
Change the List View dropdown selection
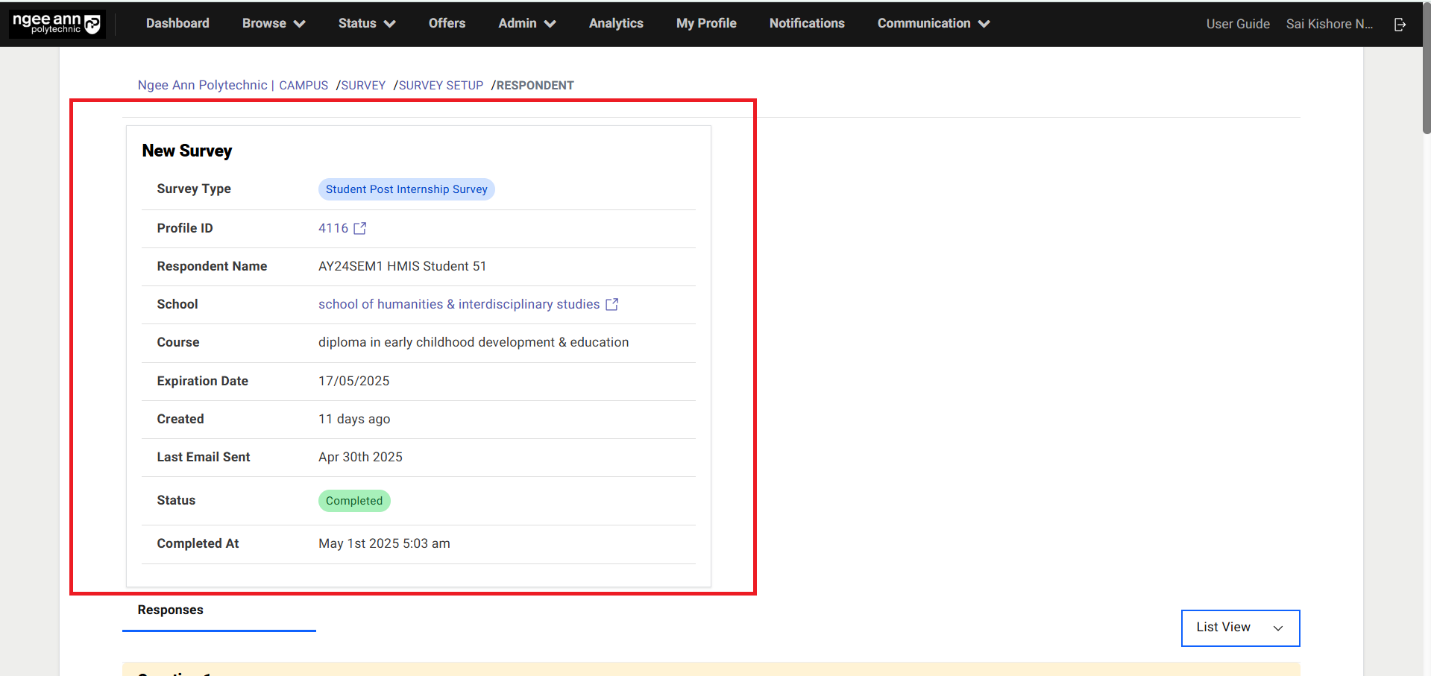[1240, 628]
